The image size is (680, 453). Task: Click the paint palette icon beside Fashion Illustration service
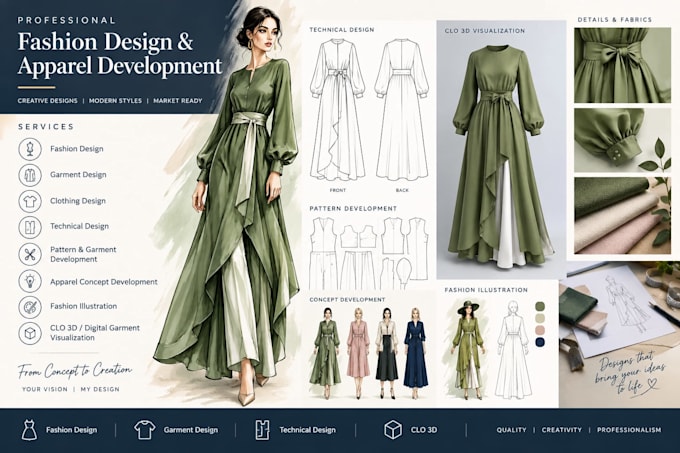pyautogui.click(x=30, y=306)
